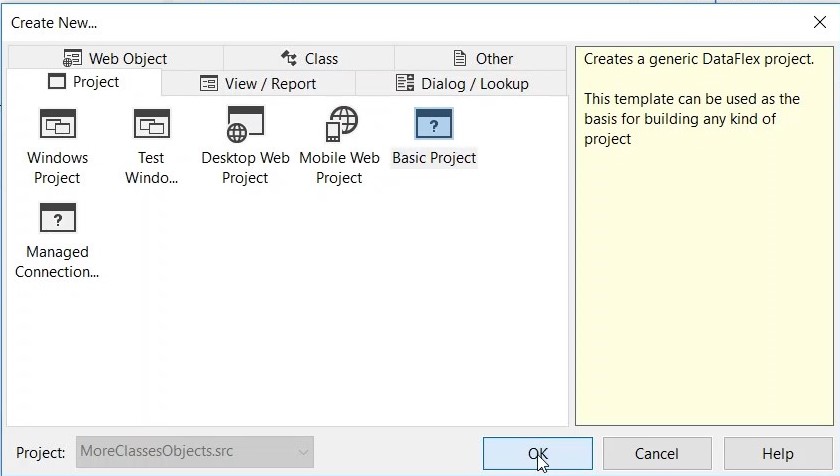Open the Class tab

[x=309, y=58]
